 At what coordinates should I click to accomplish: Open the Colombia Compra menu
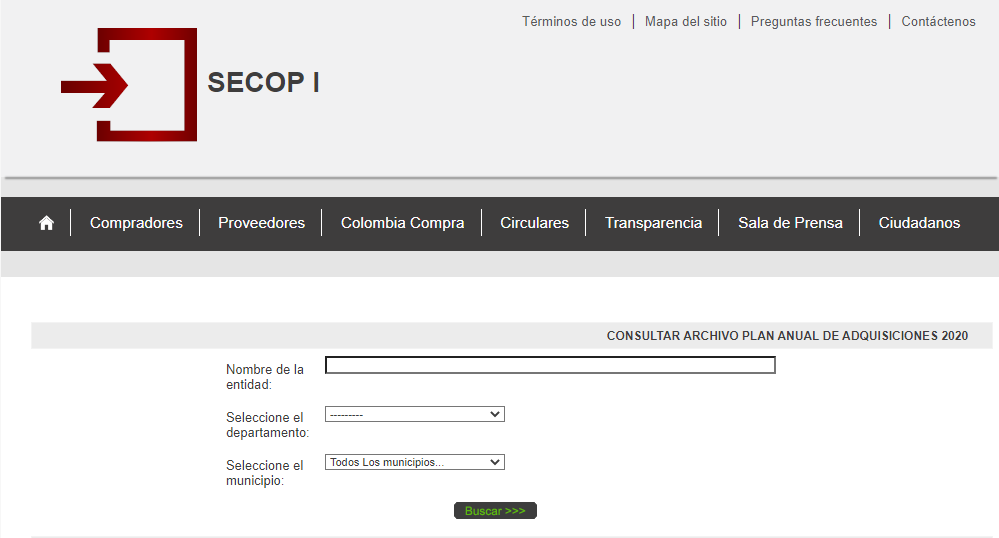(402, 223)
